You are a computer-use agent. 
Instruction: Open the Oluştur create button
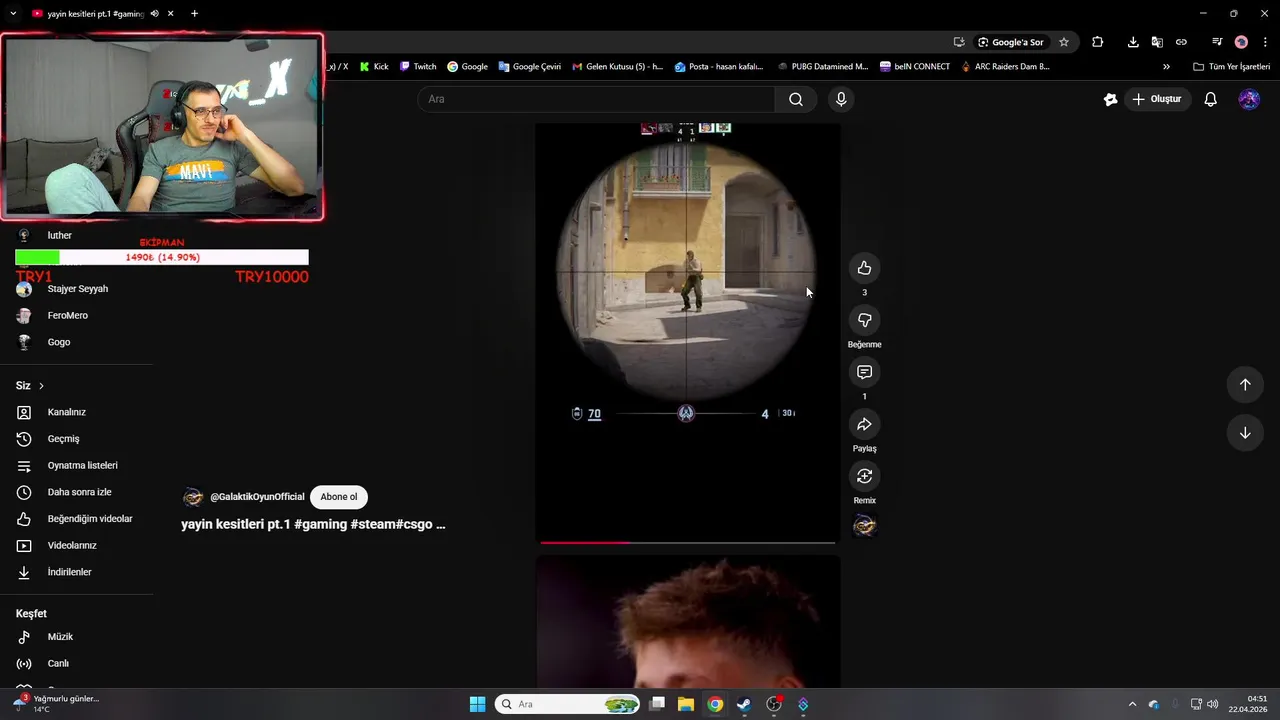1157,99
